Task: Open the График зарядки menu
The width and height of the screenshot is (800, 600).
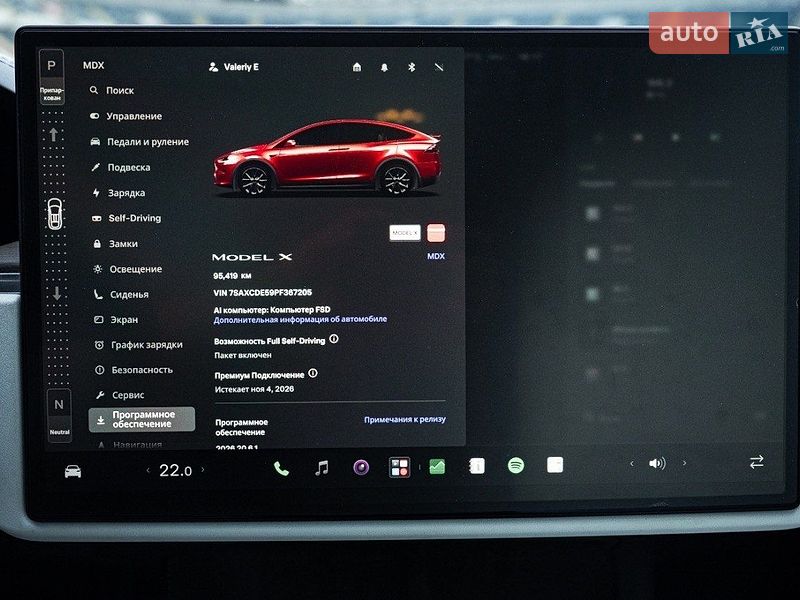Action: pyautogui.click(x=139, y=345)
